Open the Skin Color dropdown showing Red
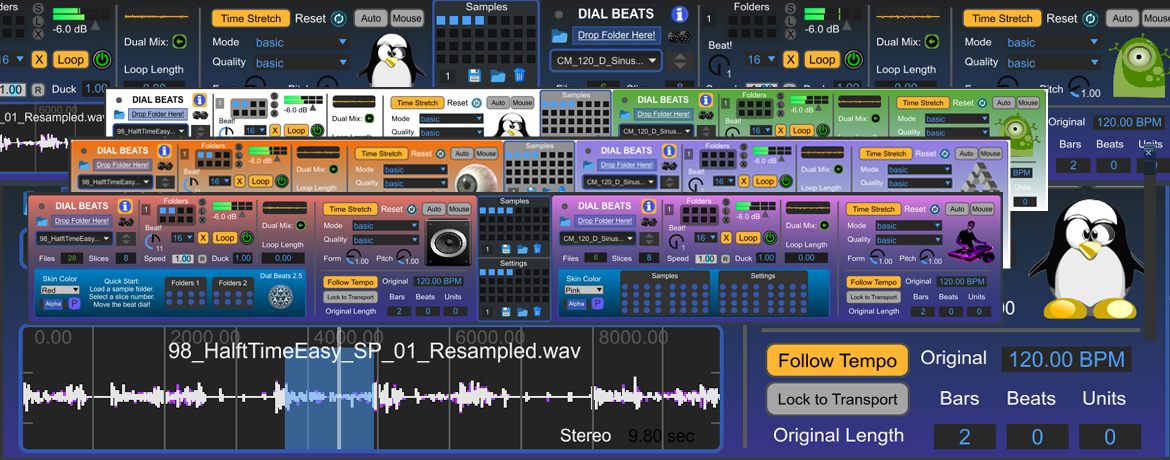Image resolution: width=1170 pixels, height=460 pixels. click(59, 290)
